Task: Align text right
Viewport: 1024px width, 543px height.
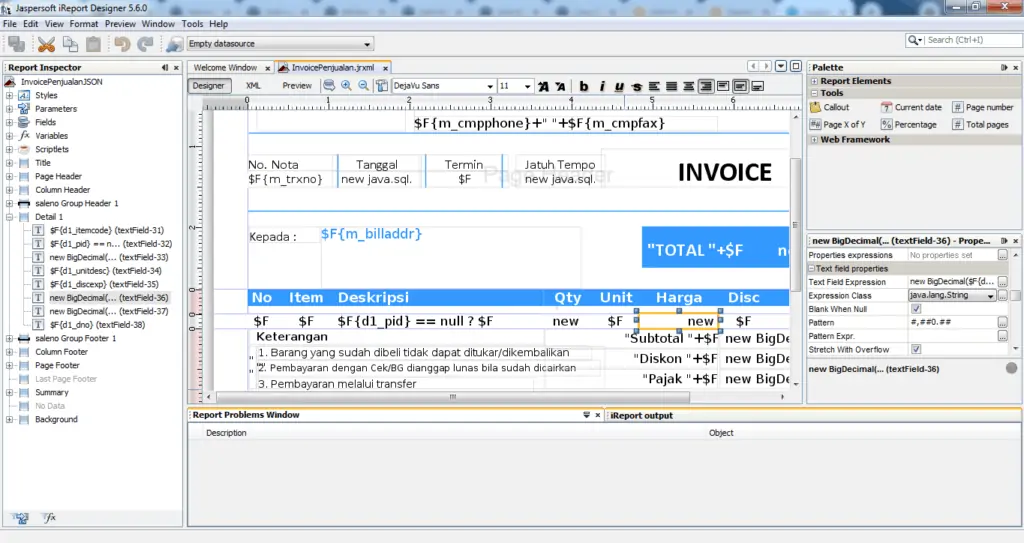Action: (706, 86)
